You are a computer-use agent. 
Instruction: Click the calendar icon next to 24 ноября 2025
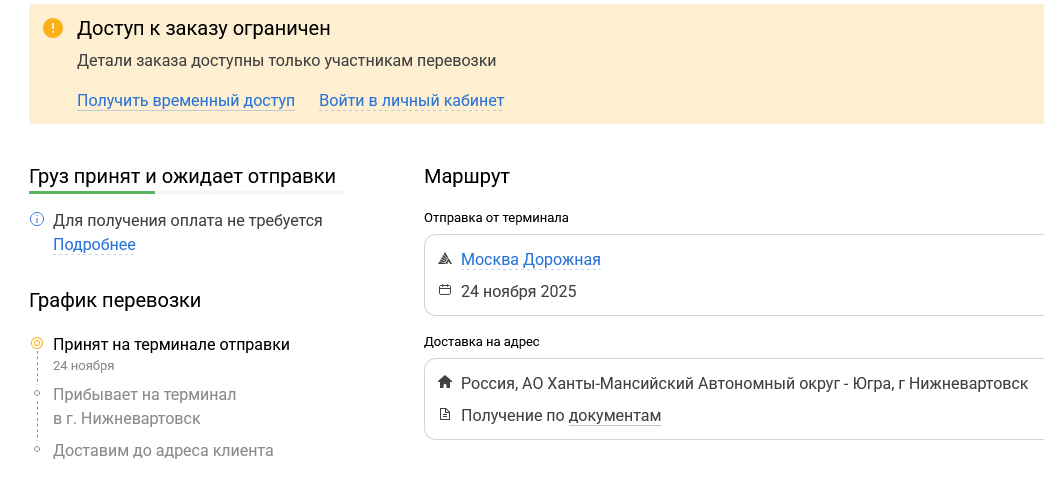(x=445, y=291)
